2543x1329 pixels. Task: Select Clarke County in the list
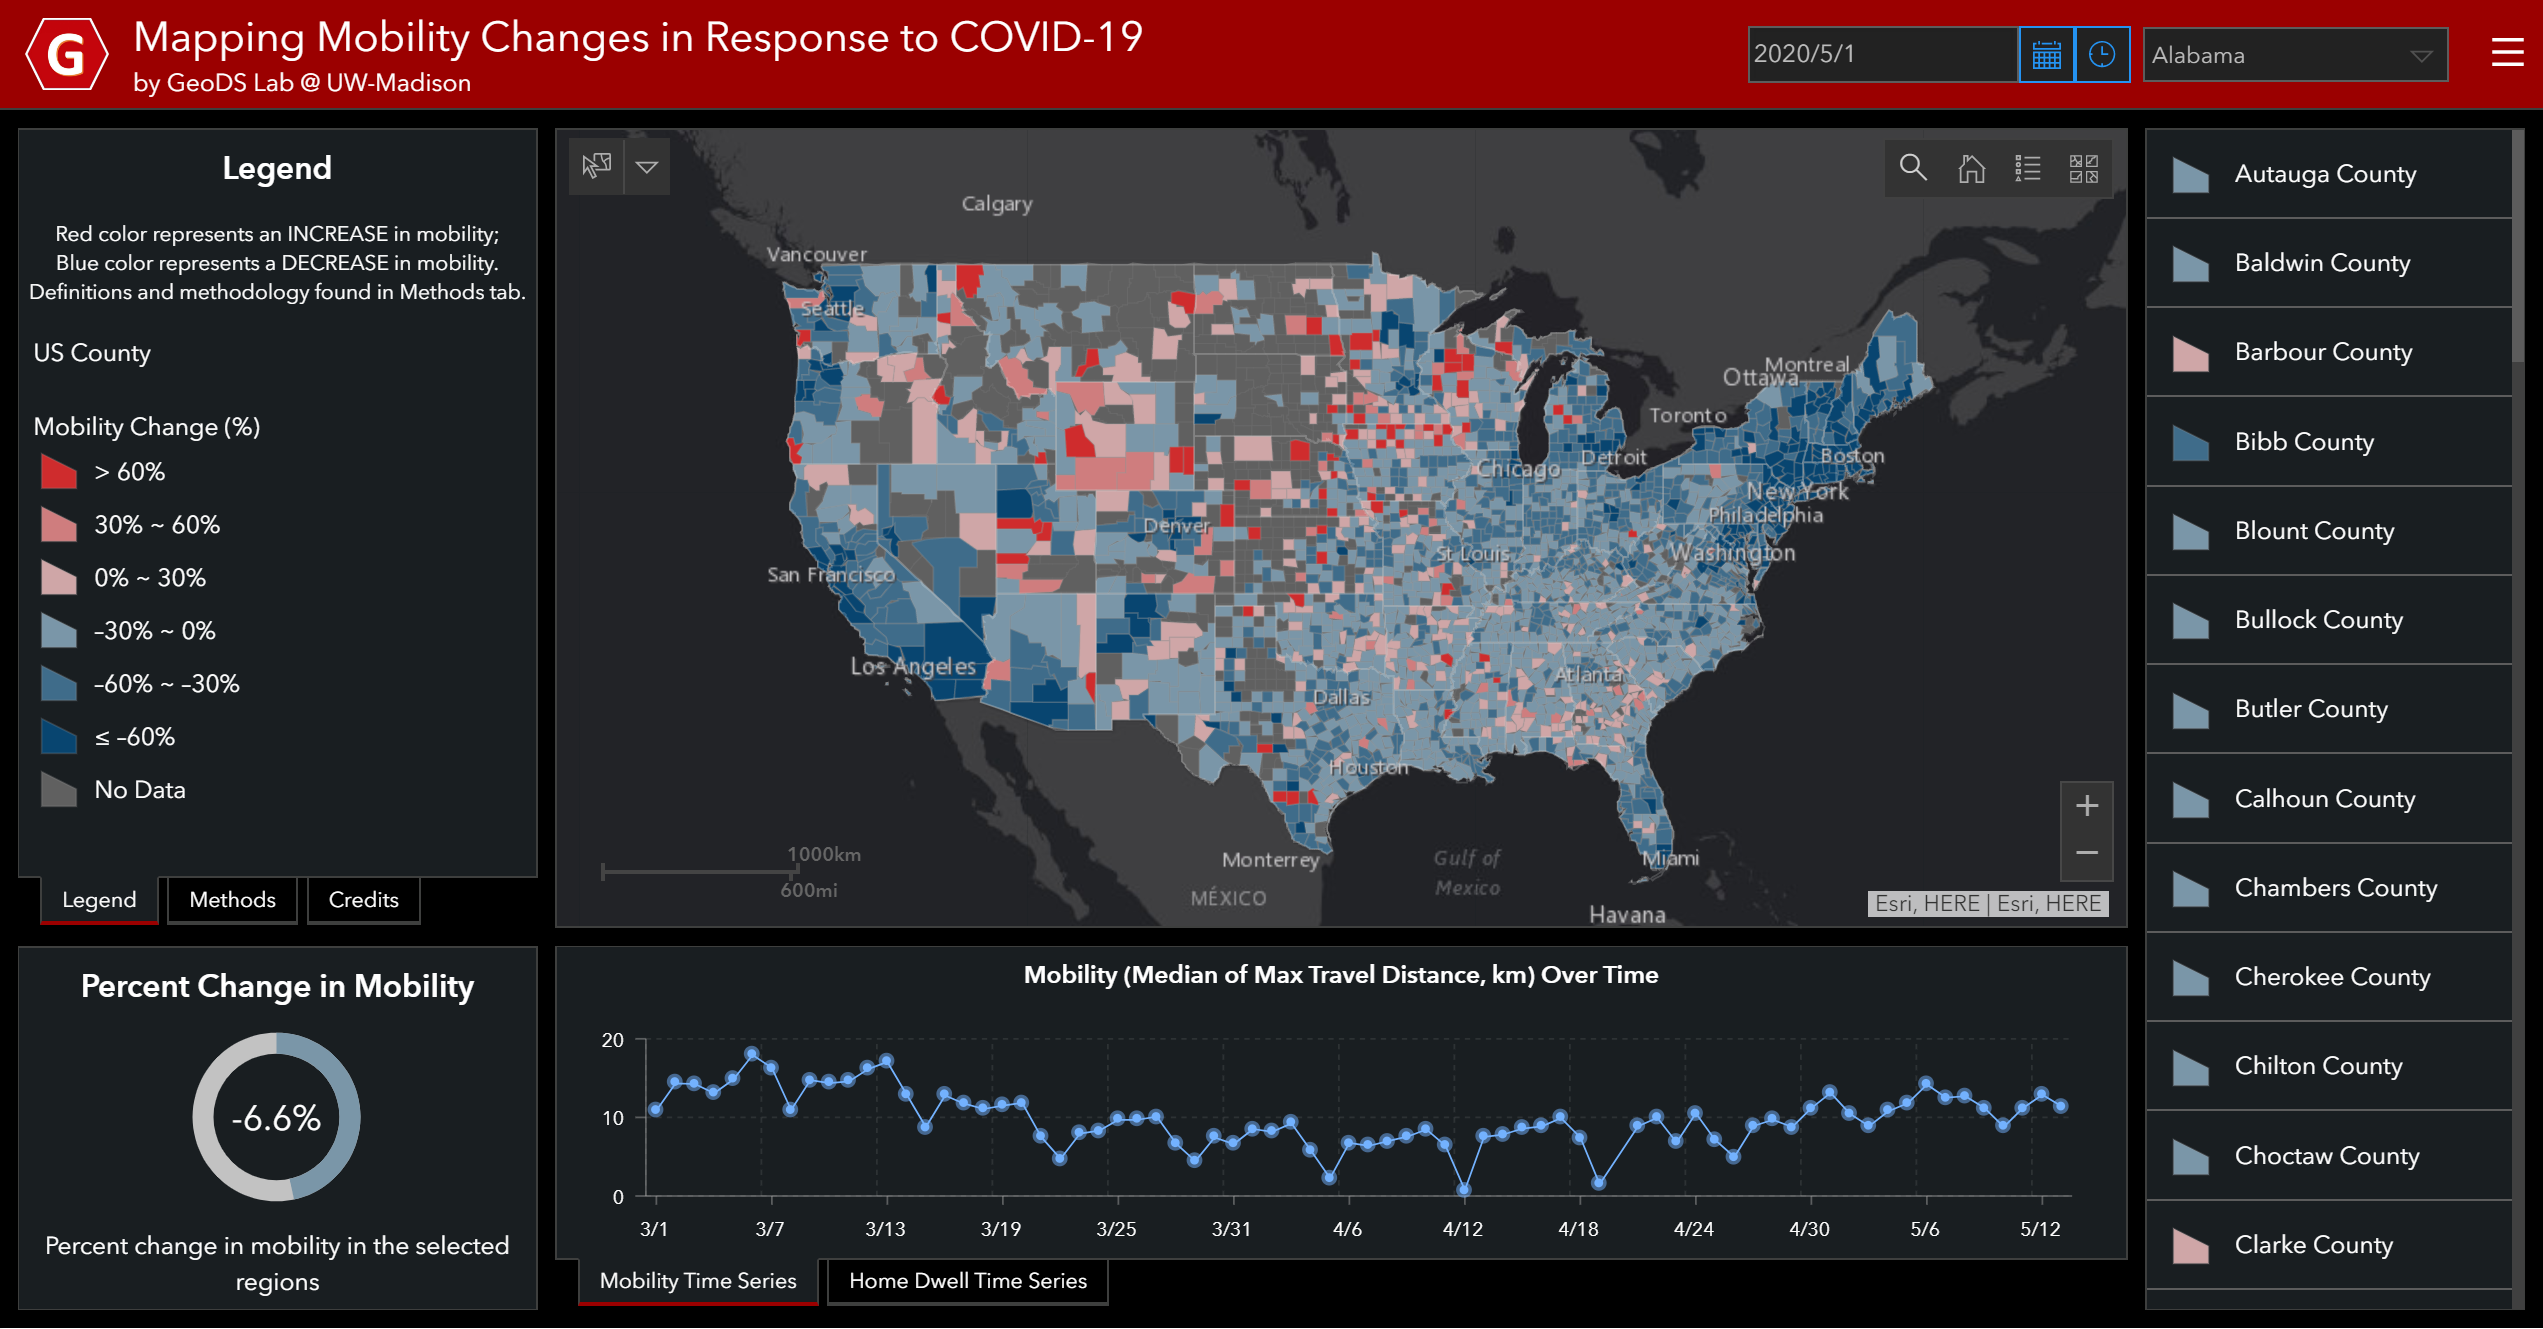[x=2329, y=1245]
